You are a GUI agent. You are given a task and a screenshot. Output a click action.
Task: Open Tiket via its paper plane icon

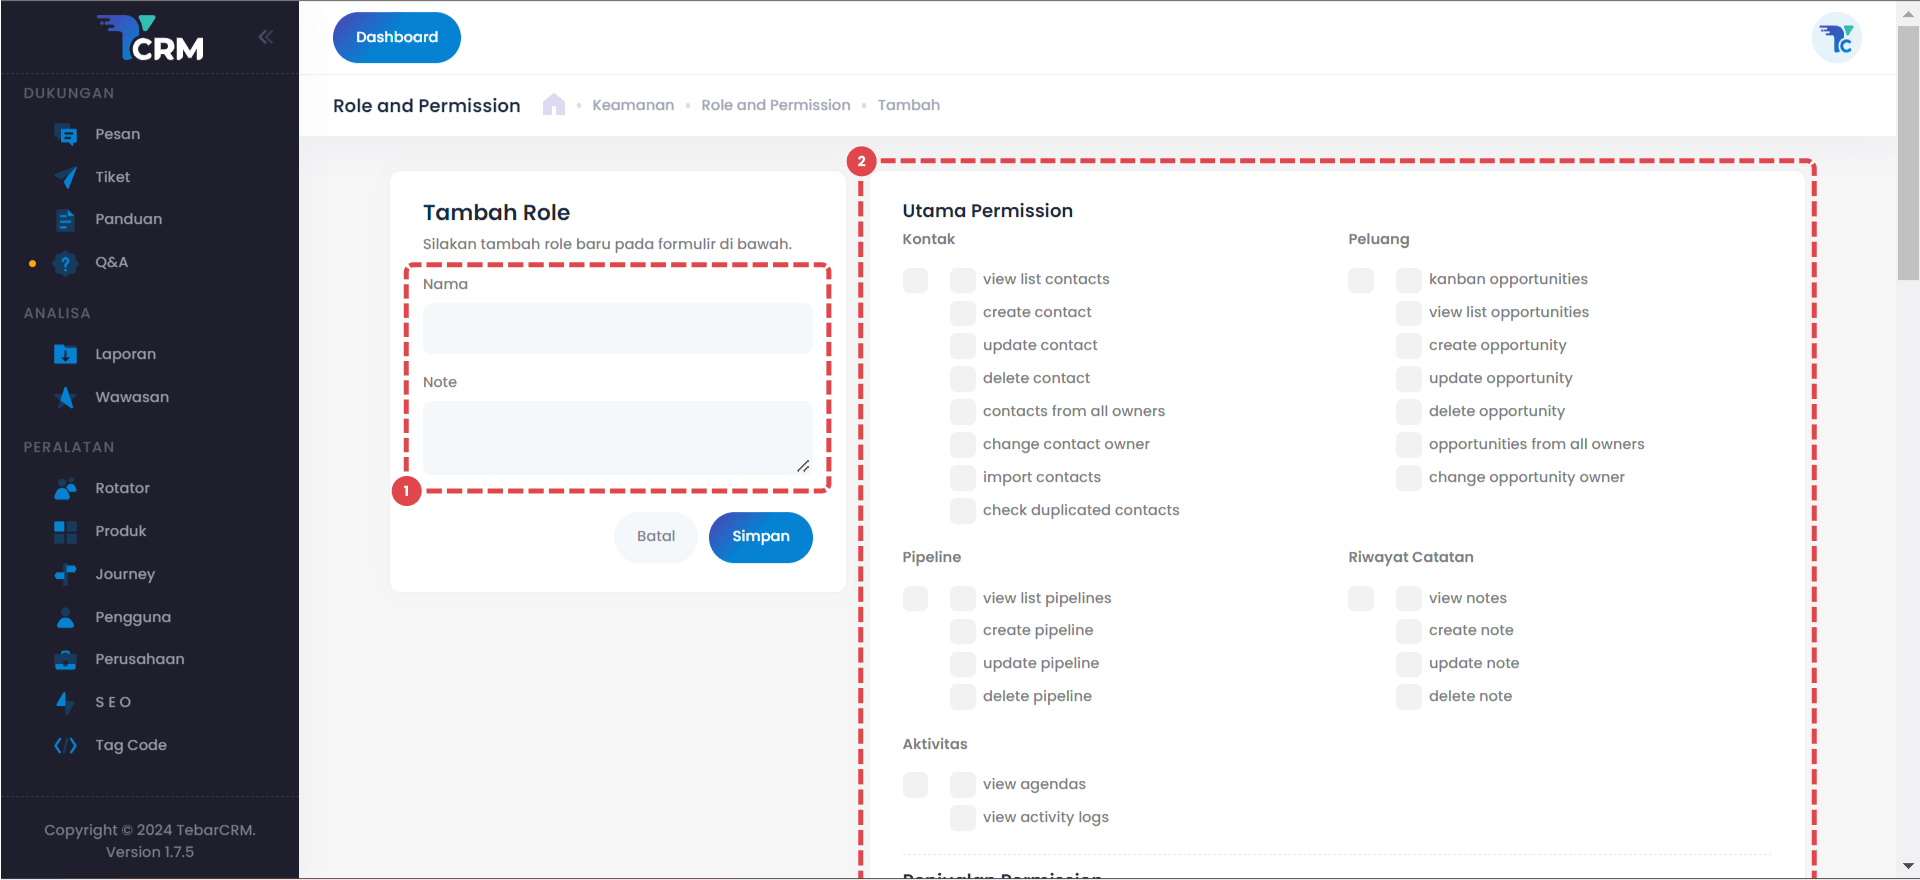coord(66,178)
